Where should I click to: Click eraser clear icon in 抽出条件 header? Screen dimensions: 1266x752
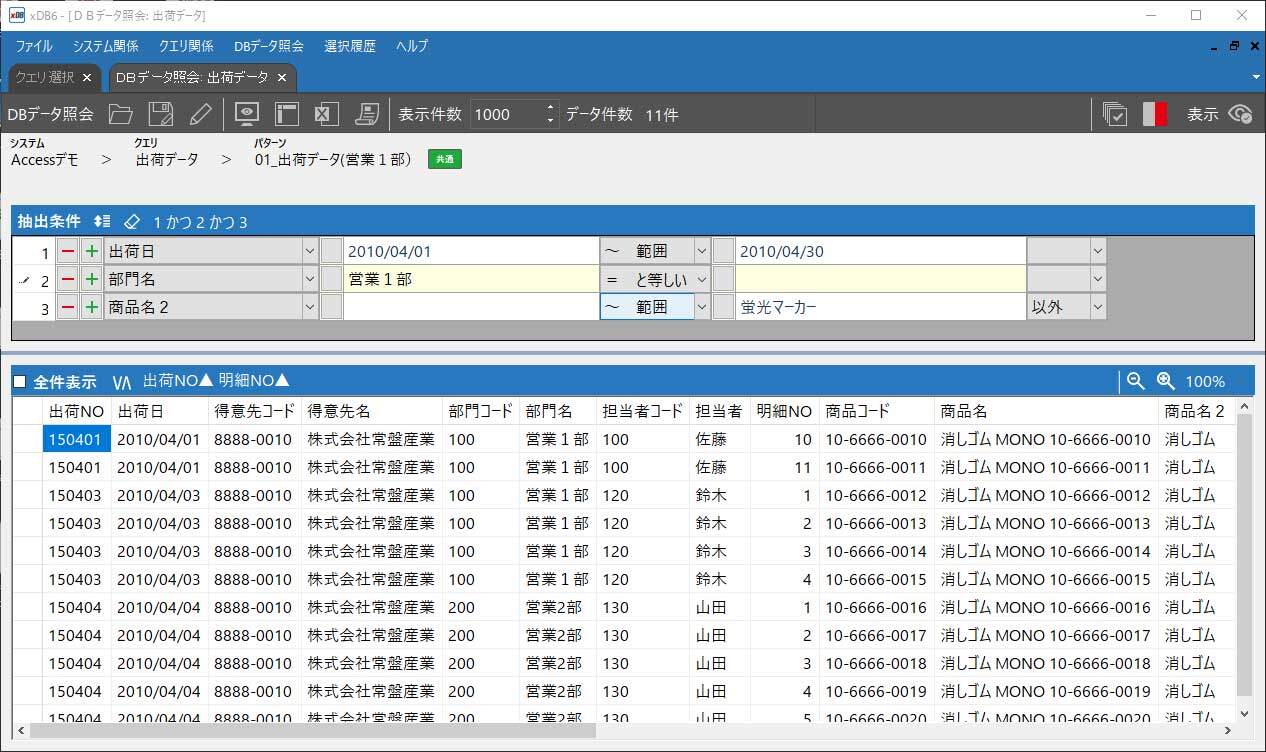[x=132, y=221]
